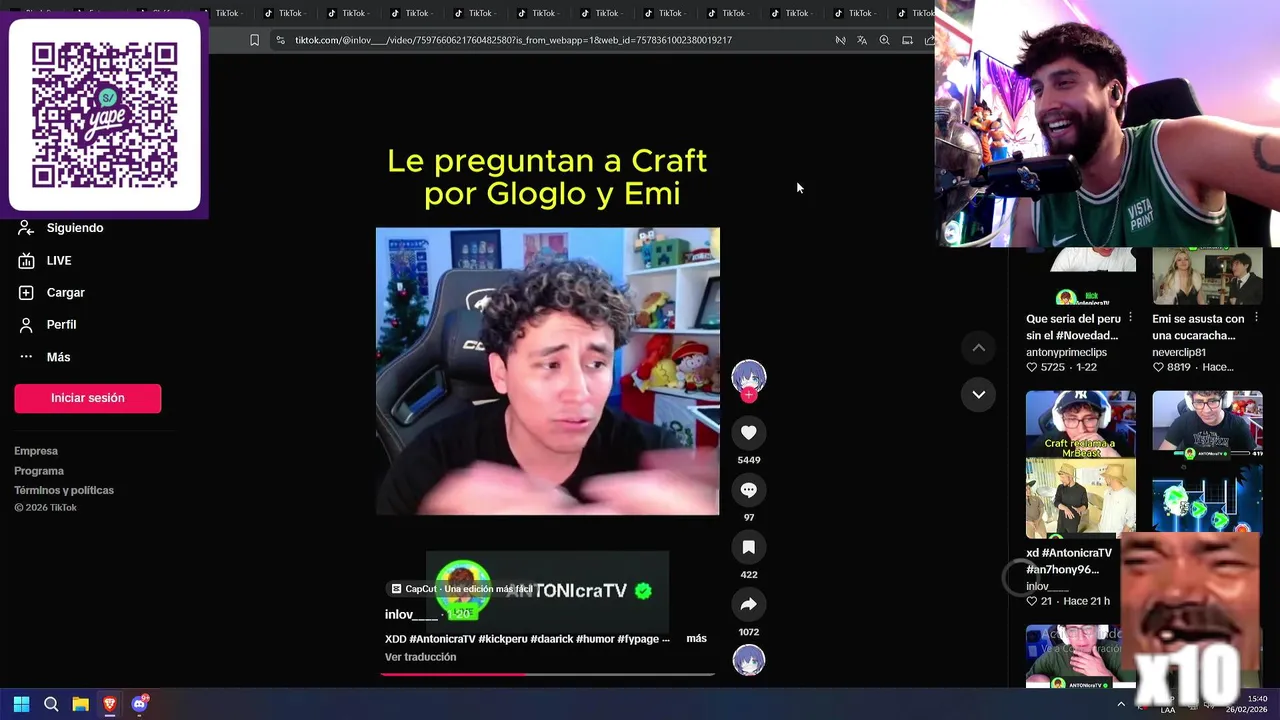Like the video using the heart icon

pos(748,433)
